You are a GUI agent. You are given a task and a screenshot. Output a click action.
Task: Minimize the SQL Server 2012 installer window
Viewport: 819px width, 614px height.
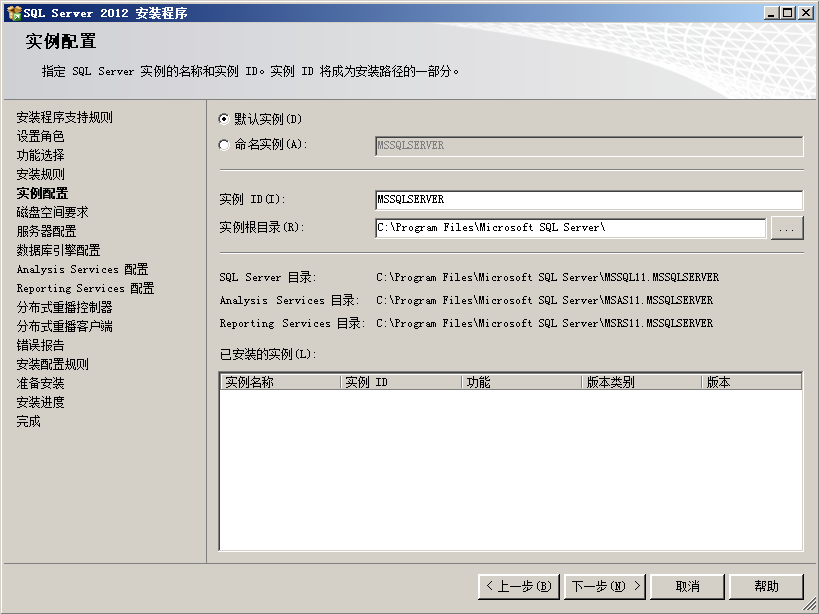(x=771, y=13)
